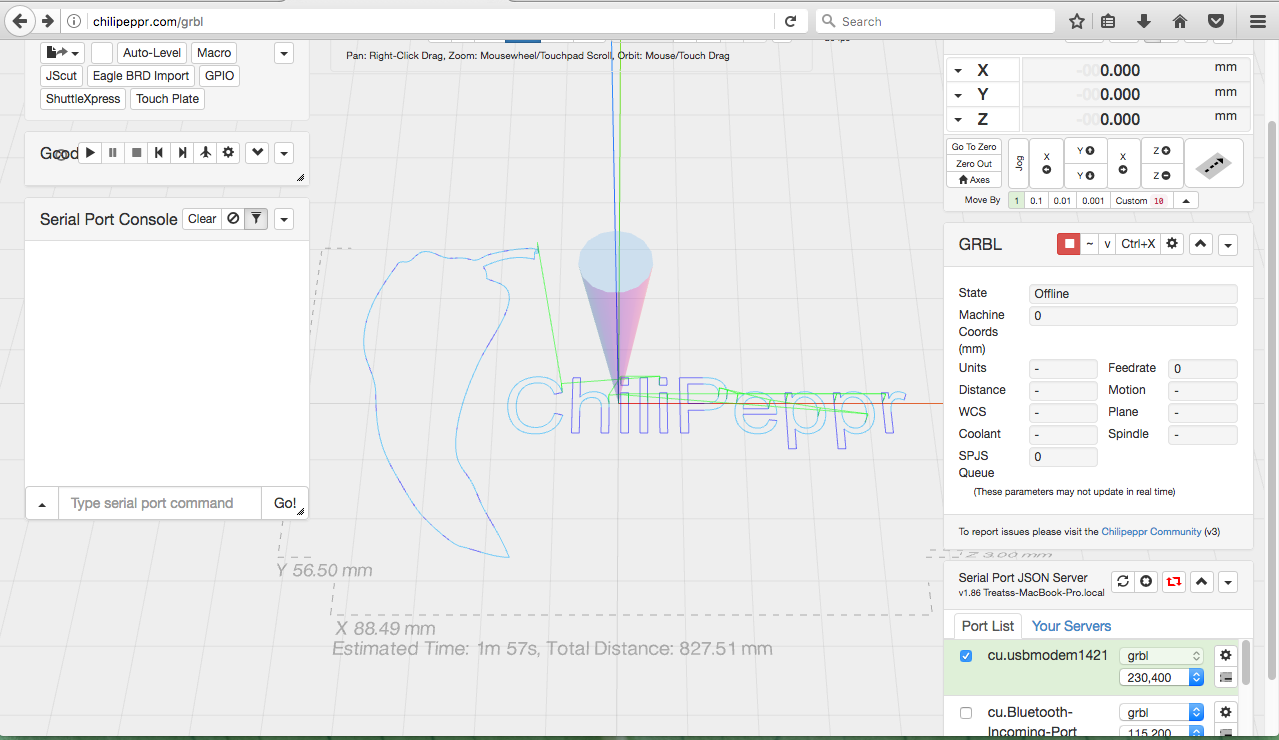The height and width of the screenshot is (740, 1279).
Task: Click the red GRBL stop (feedhold) button
Action: (x=1069, y=244)
